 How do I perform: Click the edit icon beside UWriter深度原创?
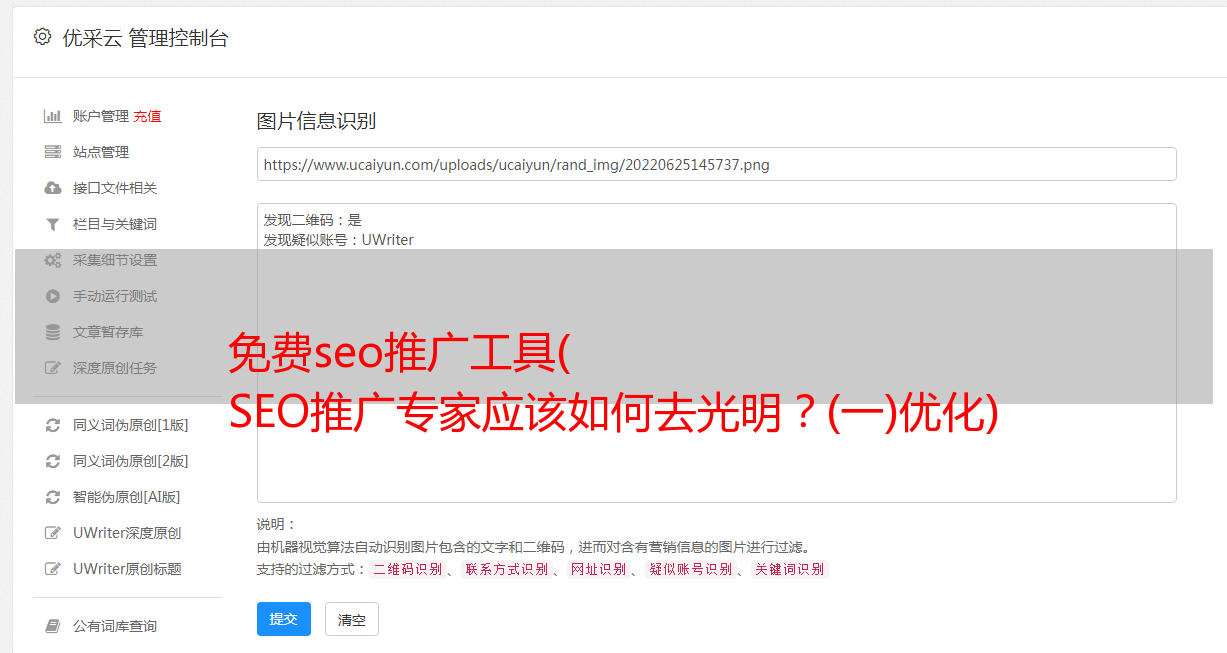[53, 533]
